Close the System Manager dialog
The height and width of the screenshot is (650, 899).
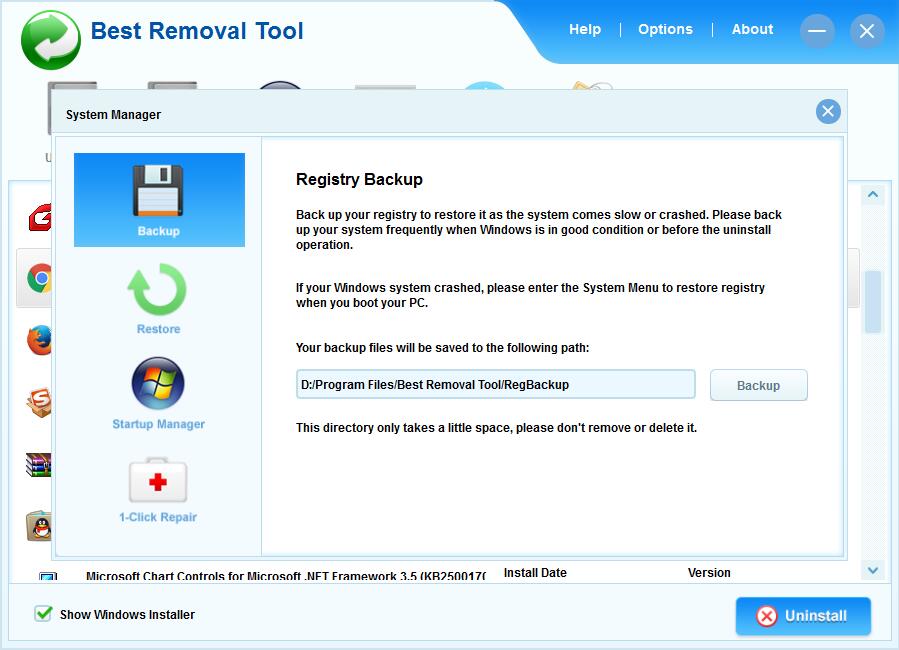point(828,111)
